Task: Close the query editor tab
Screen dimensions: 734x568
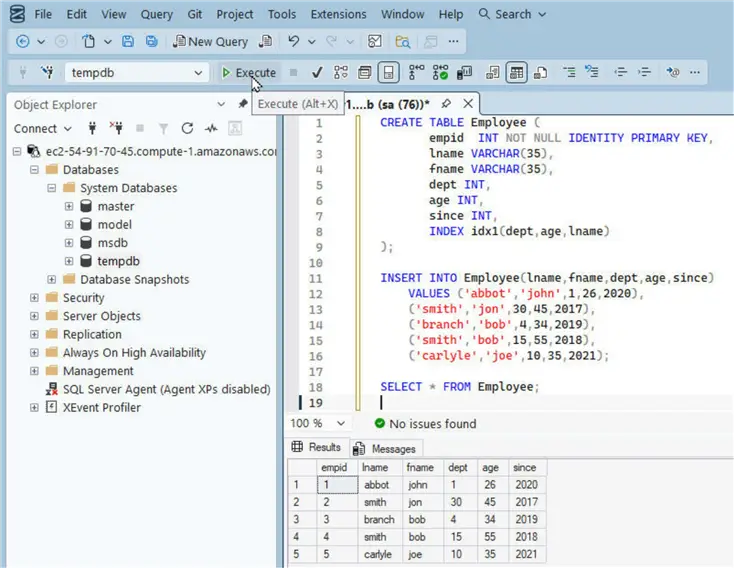Action: coord(468,103)
